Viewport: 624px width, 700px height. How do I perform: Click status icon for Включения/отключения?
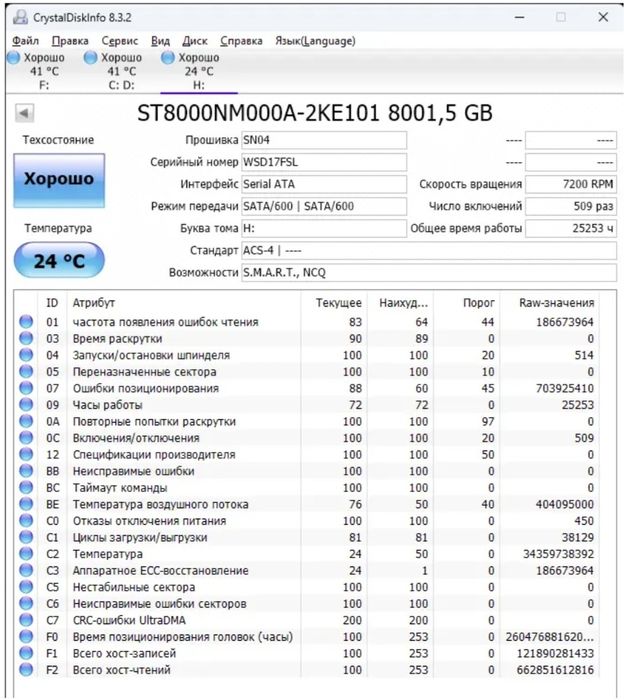click(x=26, y=438)
